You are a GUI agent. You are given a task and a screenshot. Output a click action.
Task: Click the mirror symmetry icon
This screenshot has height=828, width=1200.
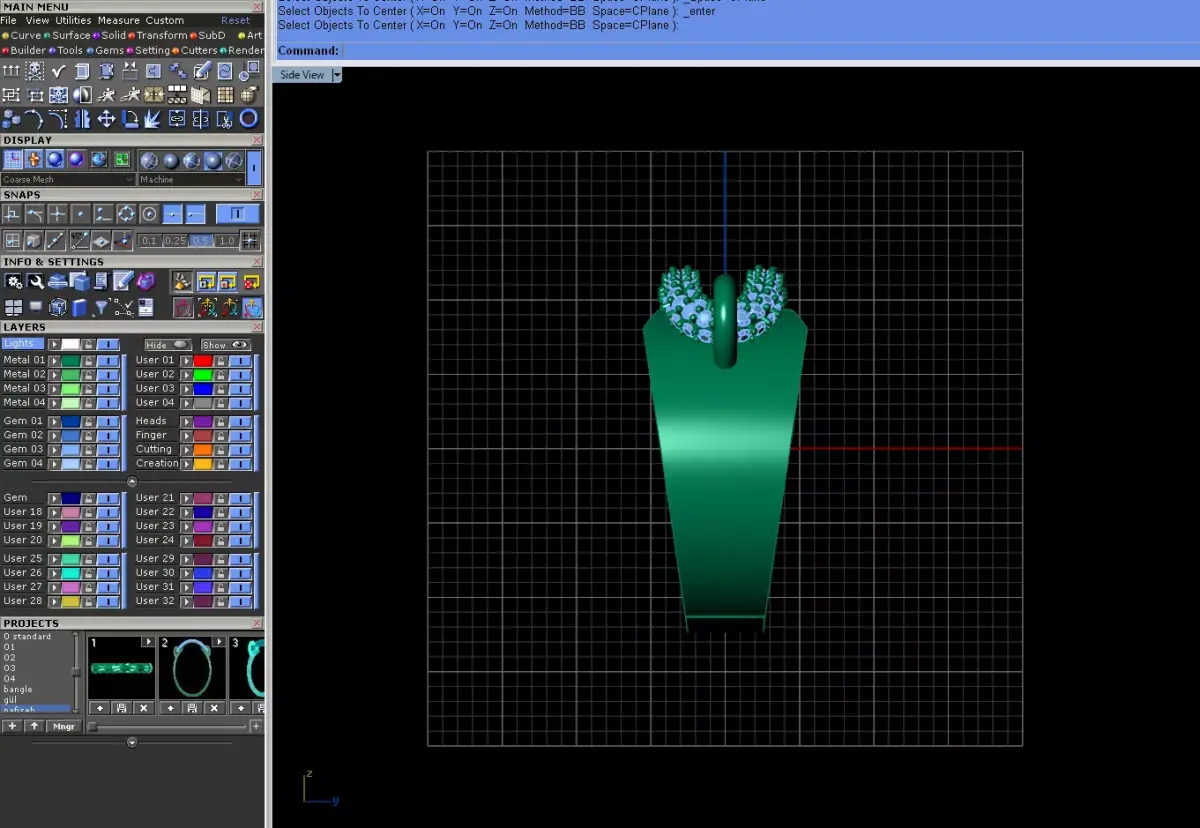pos(82,119)
